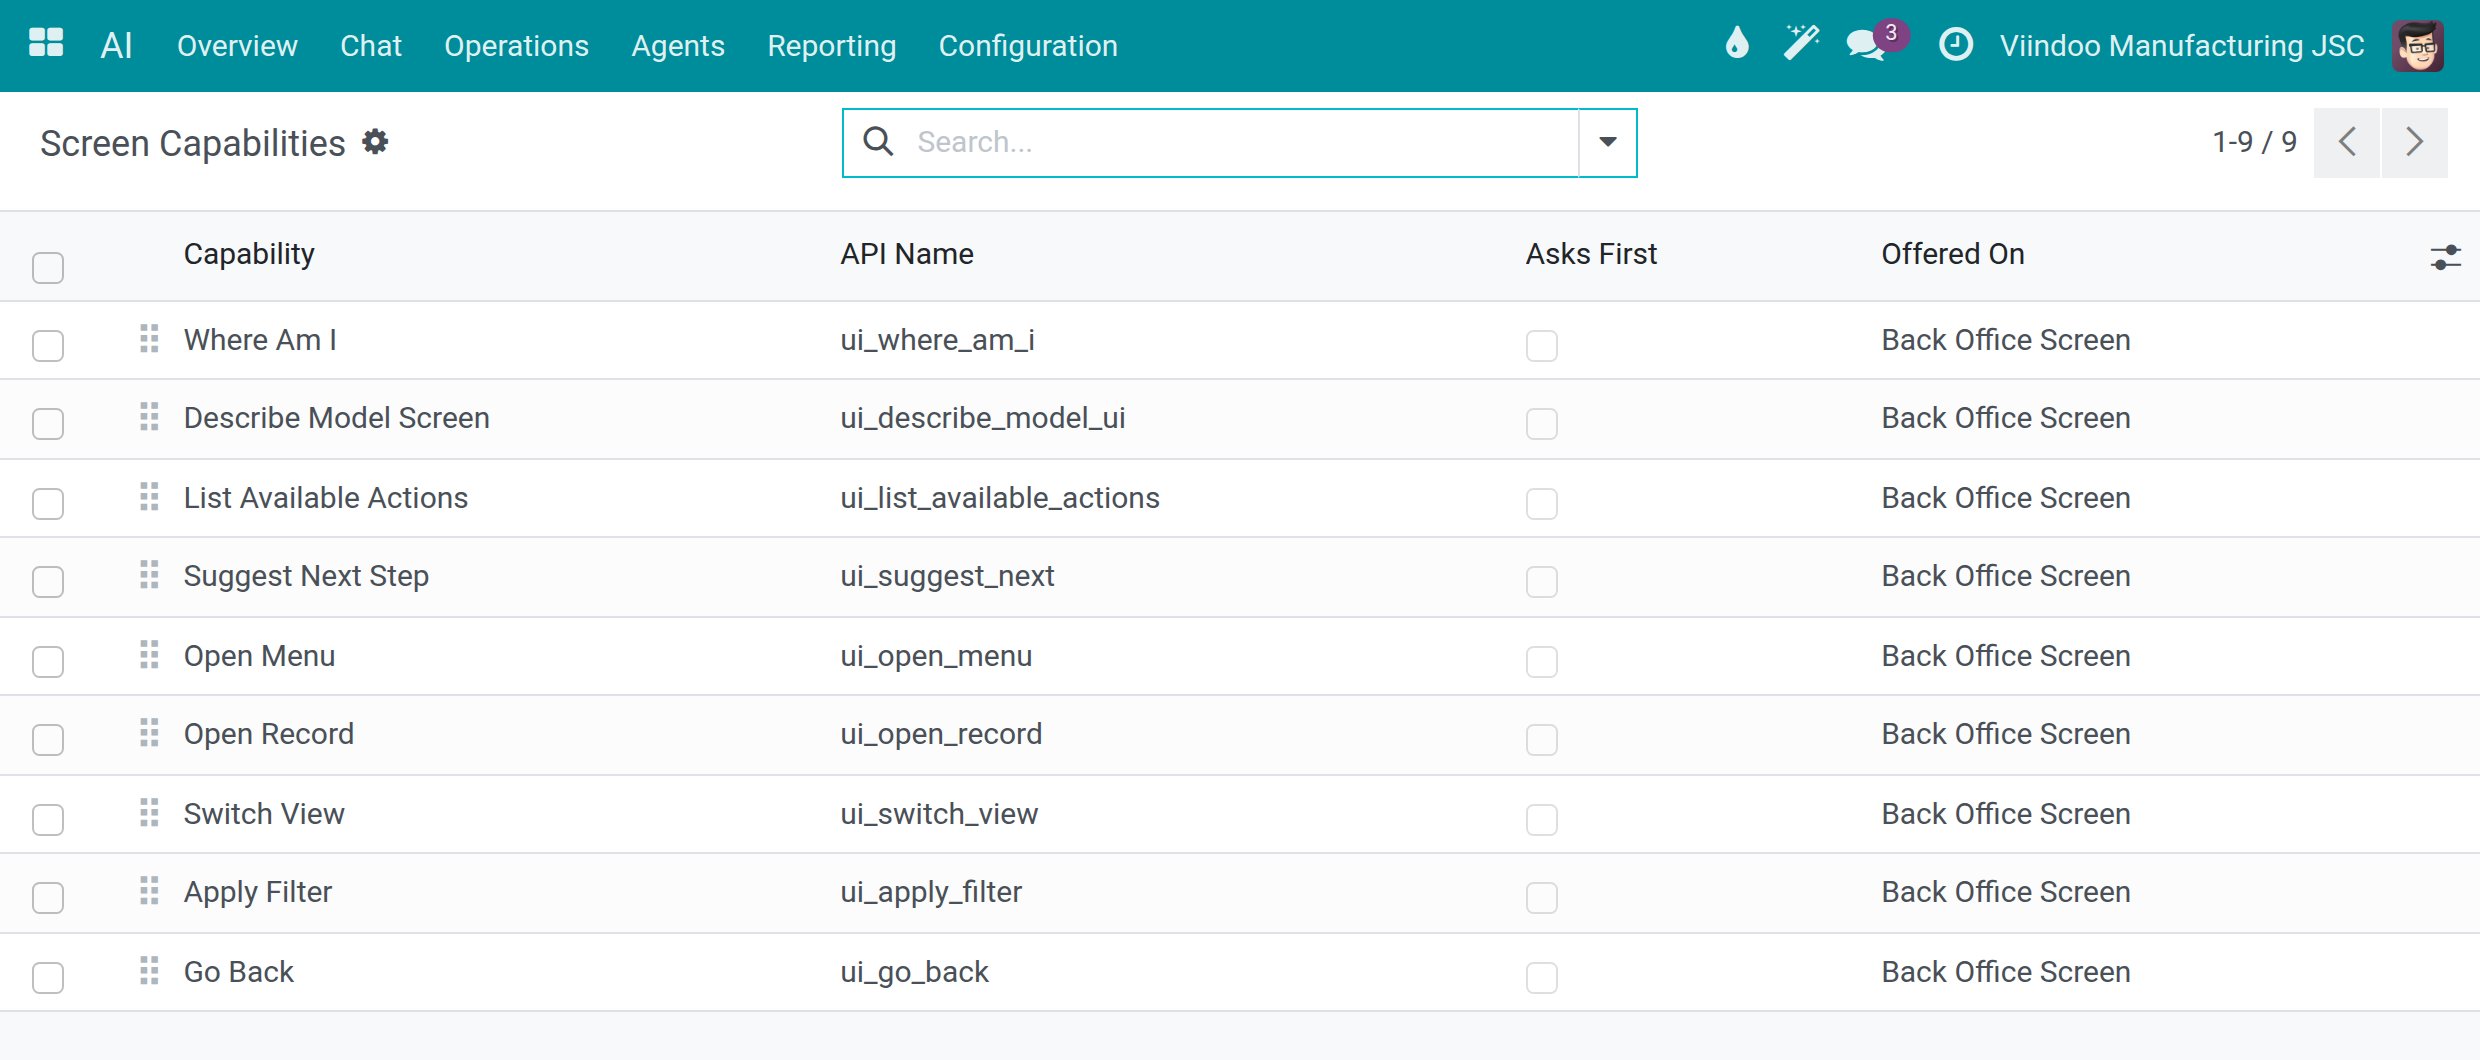Viewport: 2480px width, 1060px height.
Task: Click drag handle of Switch View row
Action: (149, 813)
